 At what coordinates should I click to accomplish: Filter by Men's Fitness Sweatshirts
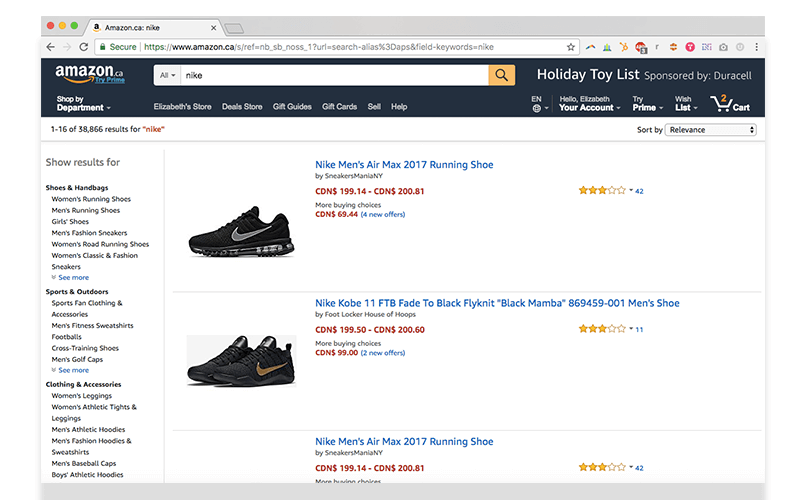(x=92, y=326)
